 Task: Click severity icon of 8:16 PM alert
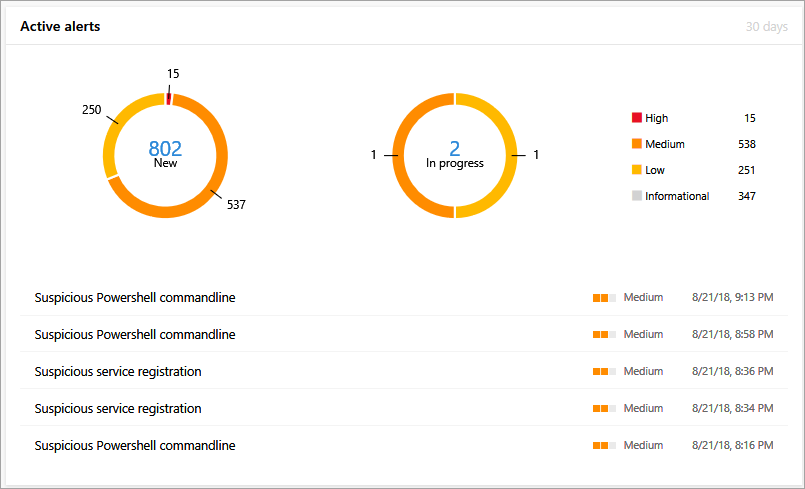pyautogui.click(x=604, y=445)
